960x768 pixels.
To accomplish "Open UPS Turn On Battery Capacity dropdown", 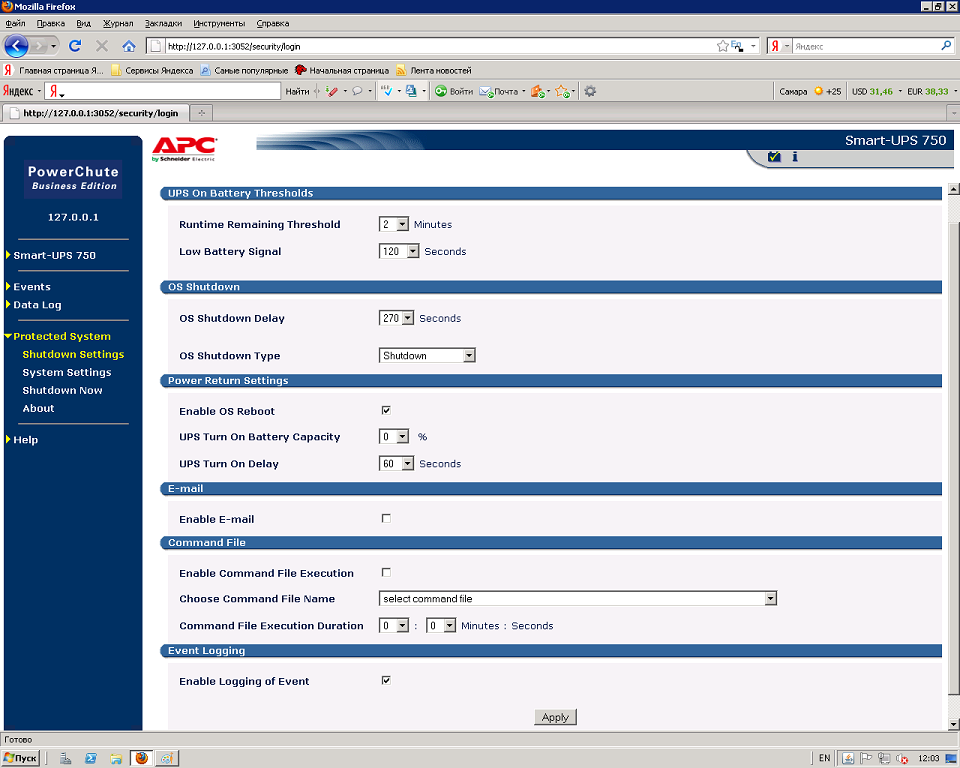I will coord(394,437).
